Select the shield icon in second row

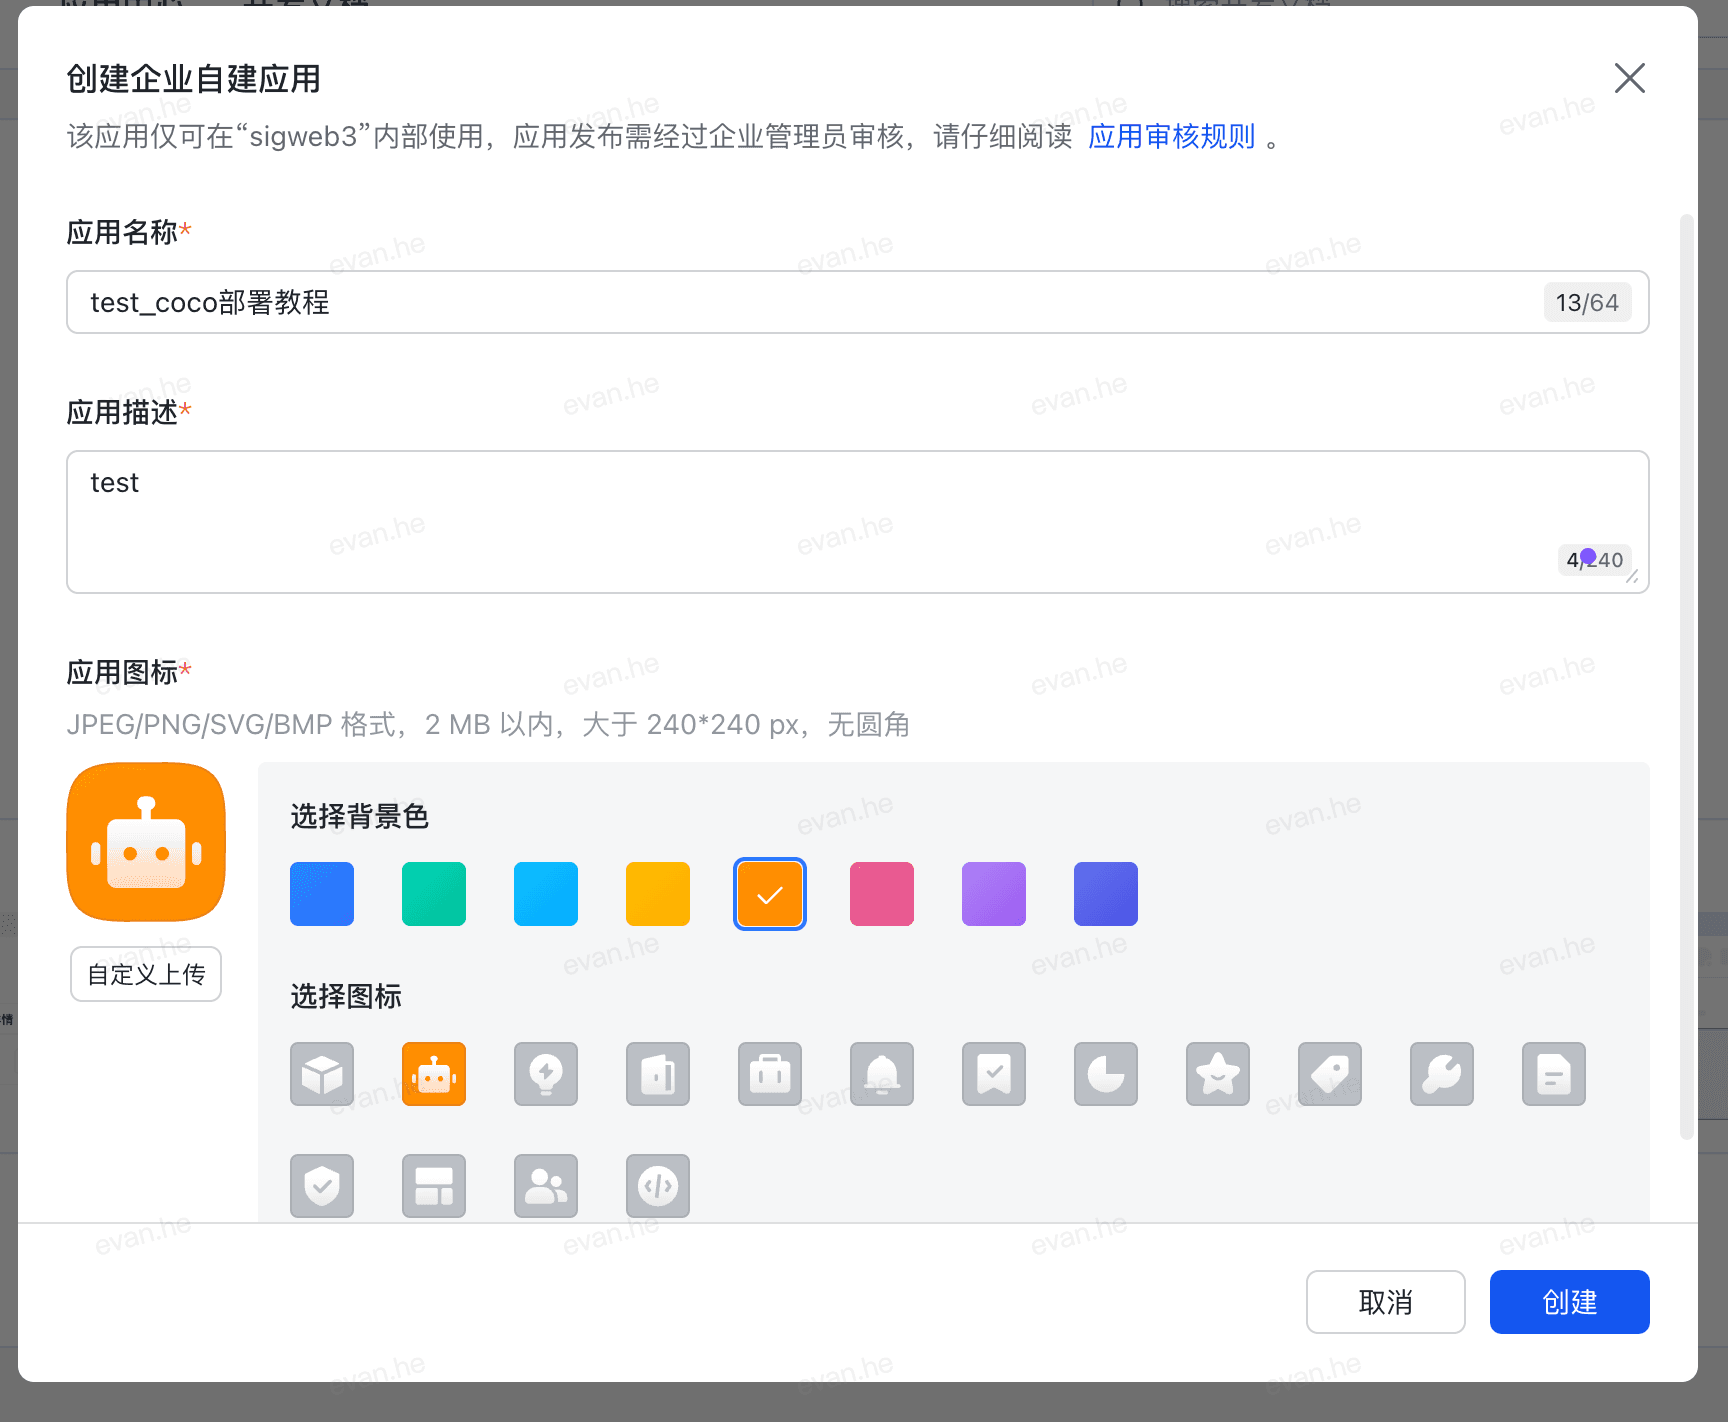point(322,1186)
